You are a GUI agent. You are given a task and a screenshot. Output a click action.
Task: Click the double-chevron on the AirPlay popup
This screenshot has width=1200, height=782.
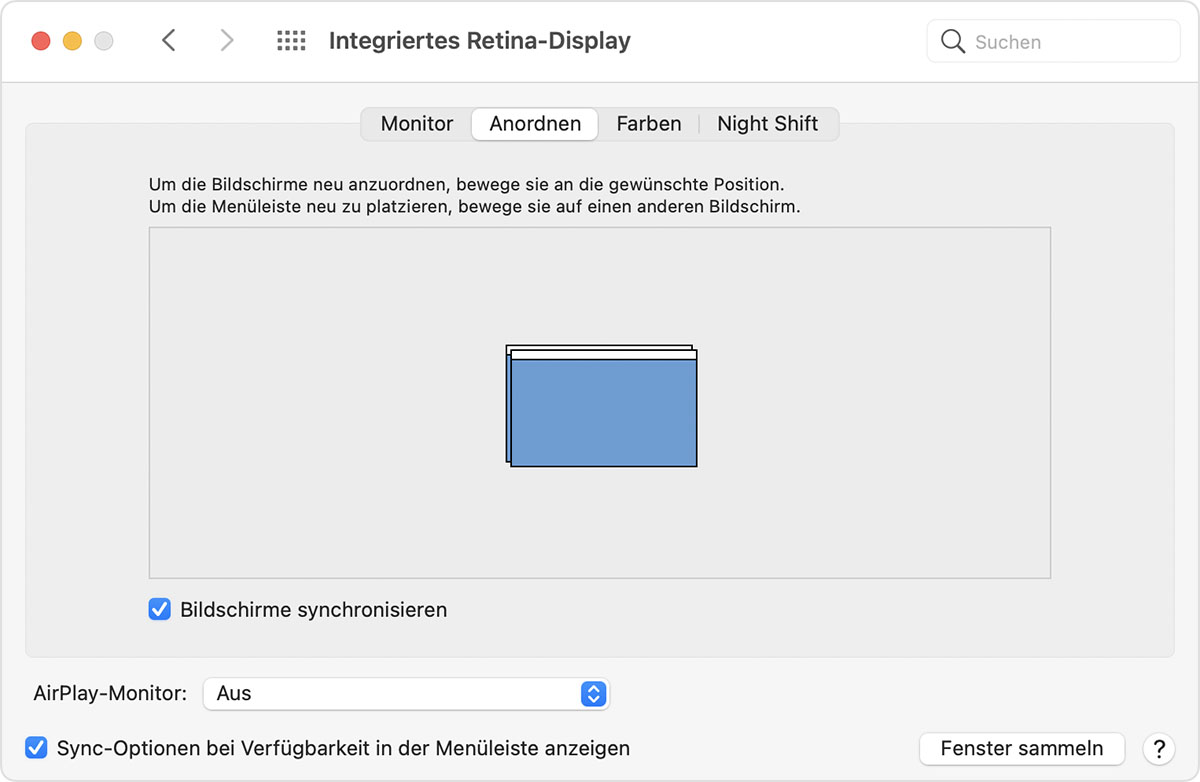(593, 693)
